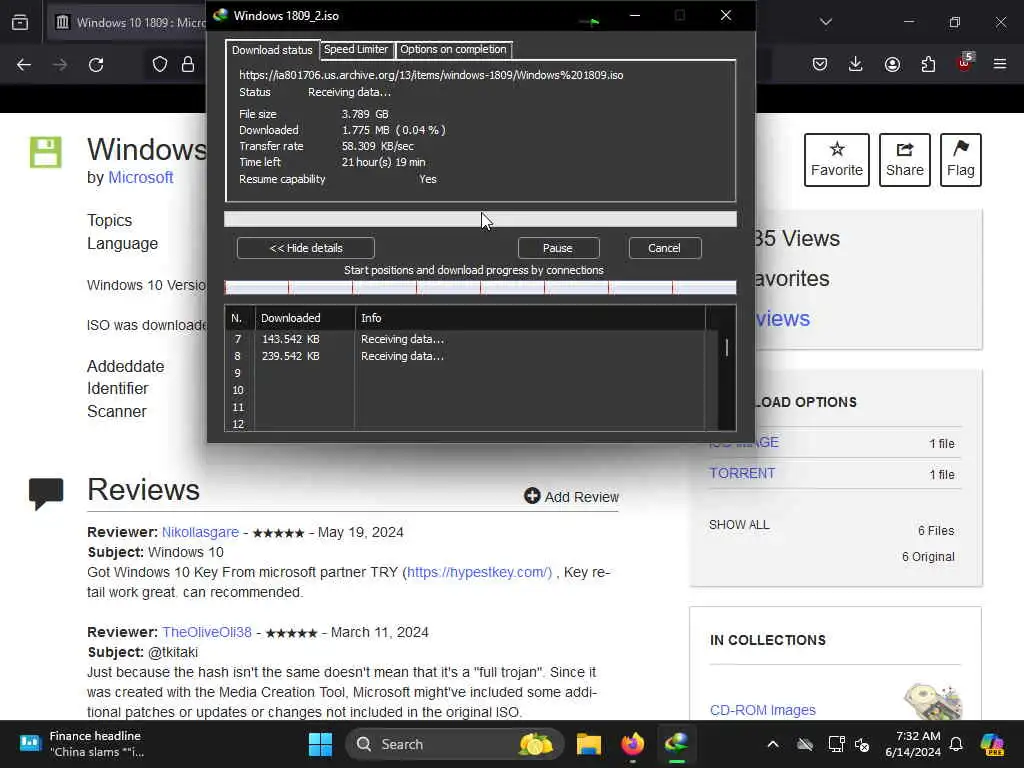Click the Reviews speech bubble icon

tap(46, 494)
